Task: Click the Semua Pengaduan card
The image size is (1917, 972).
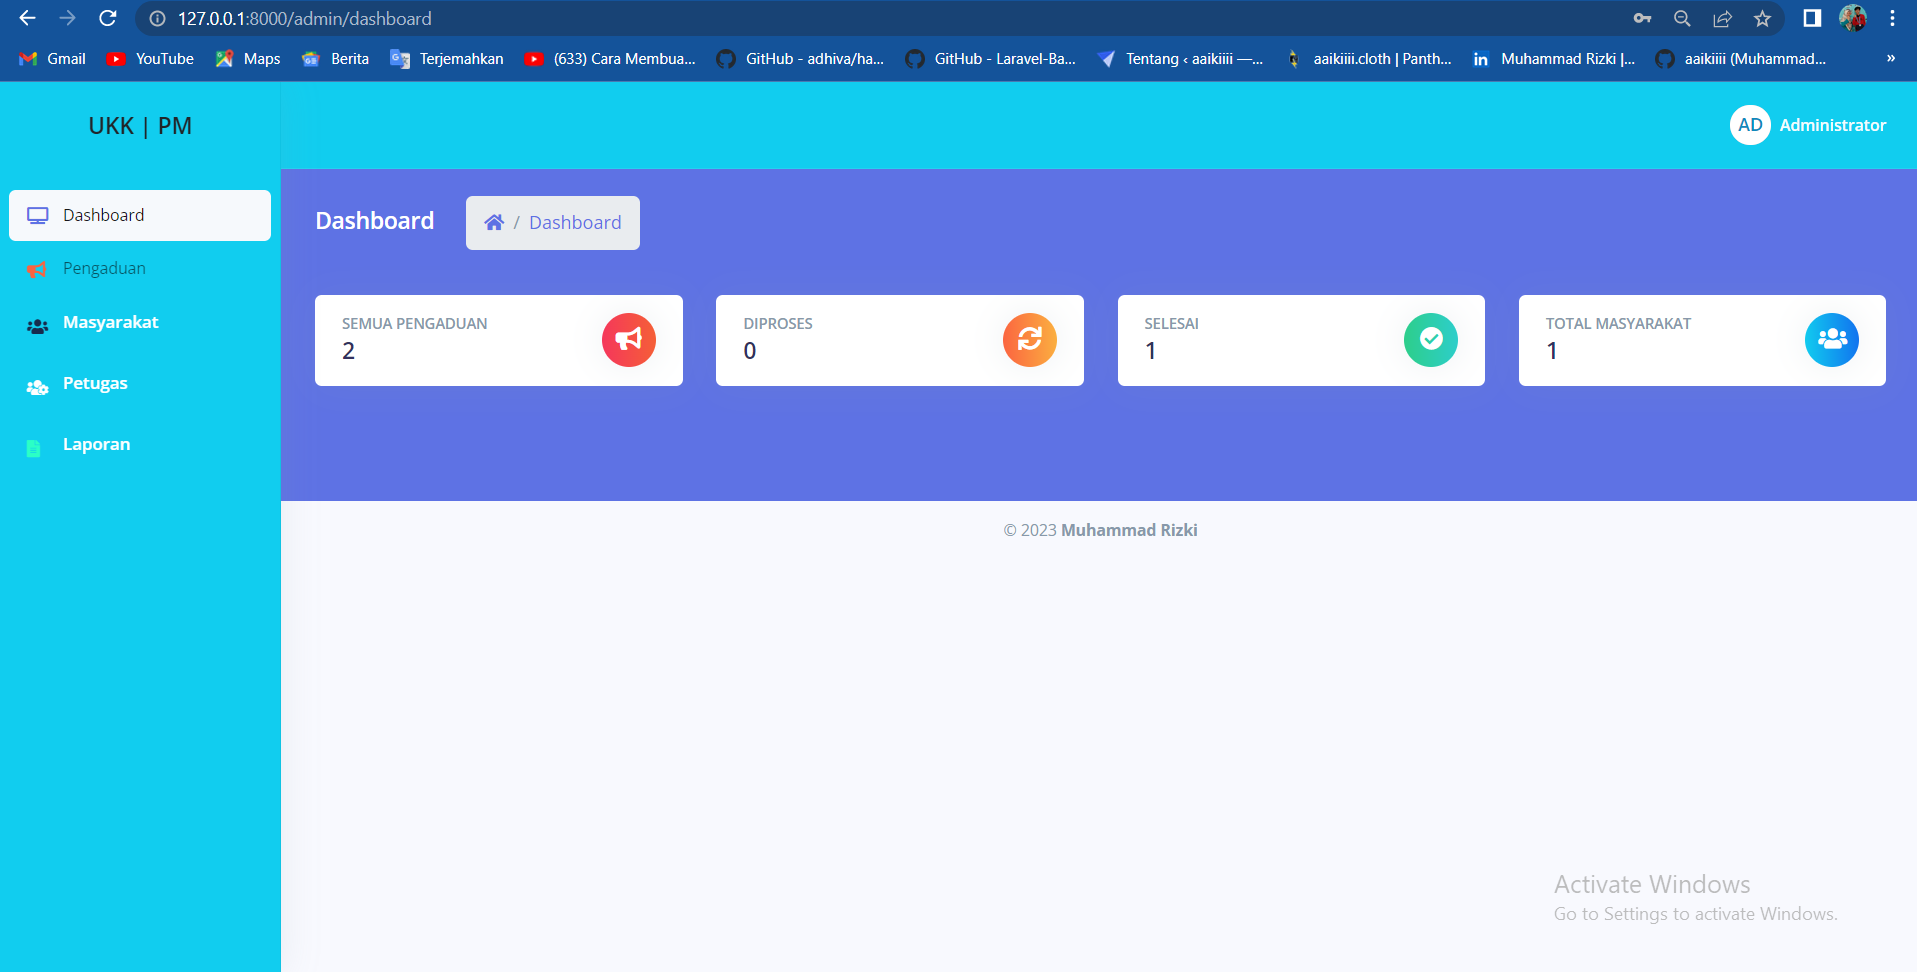Action: click(499, 340)
